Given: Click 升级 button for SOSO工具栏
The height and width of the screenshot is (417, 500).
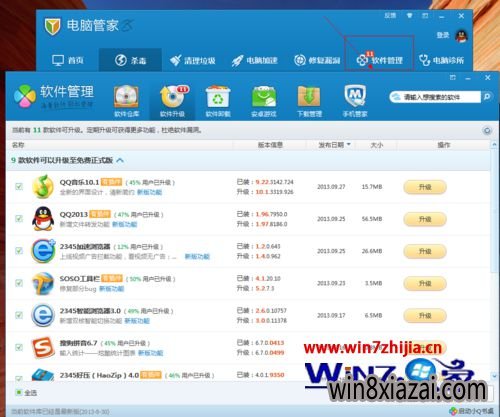Looking at the screenshot, I should tap(425, 283).
